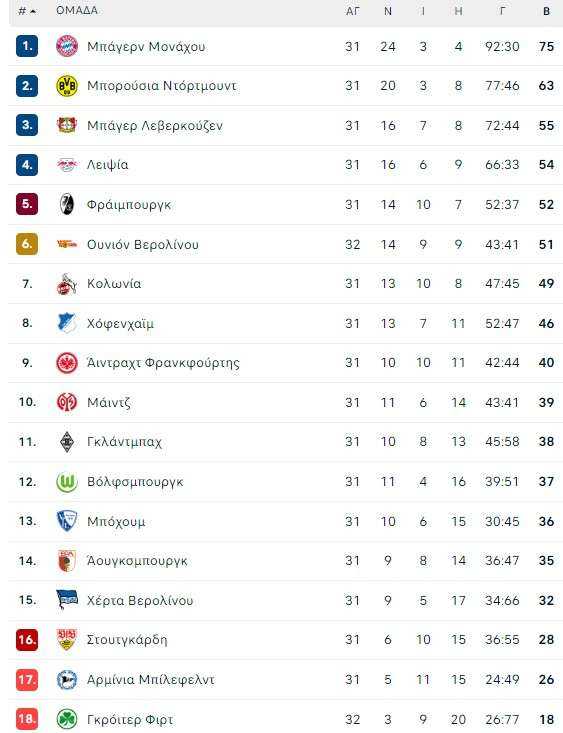Click the Union Berlin logo

click(x=67, y=244)
